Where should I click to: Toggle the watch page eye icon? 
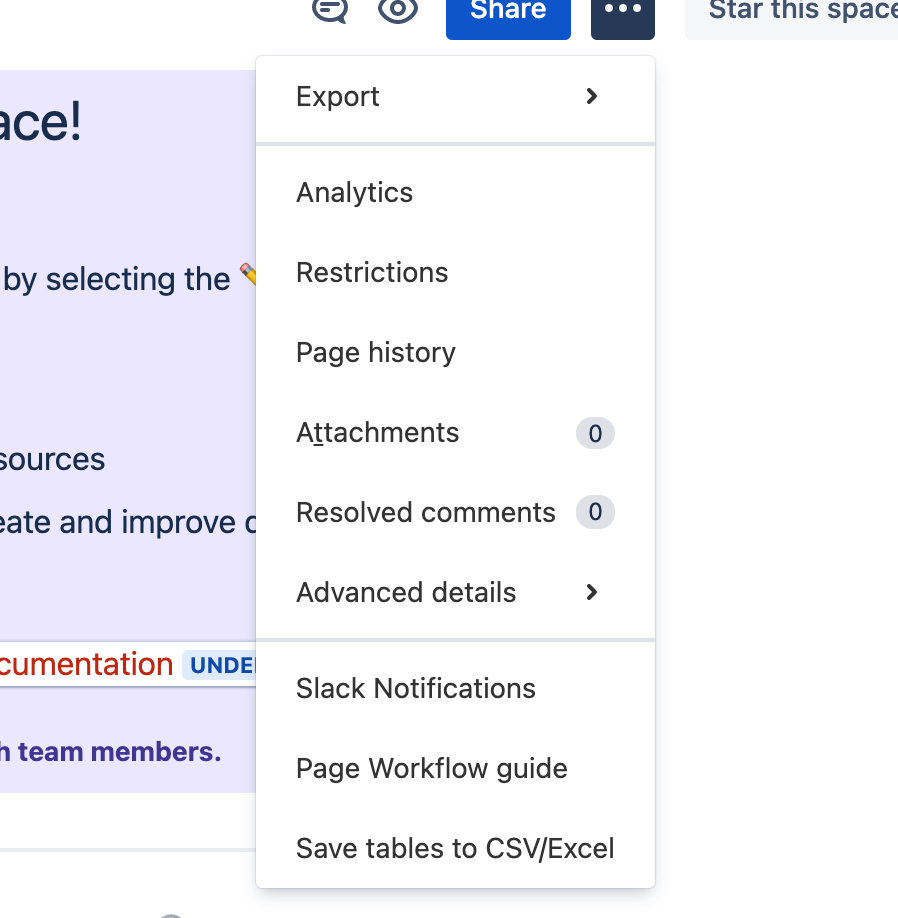tap(398, 9)
